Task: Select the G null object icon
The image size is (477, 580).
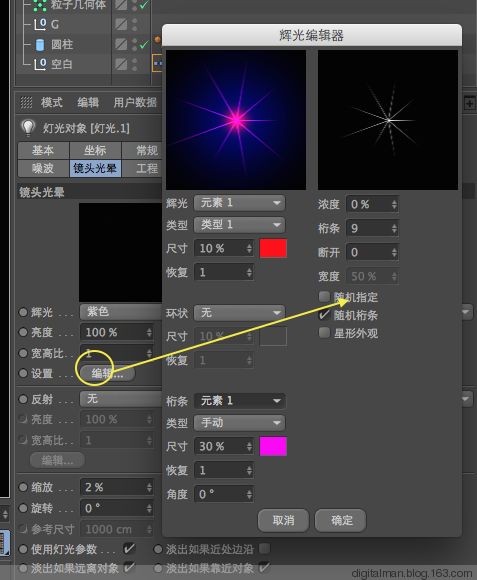Action: (40, 24)
